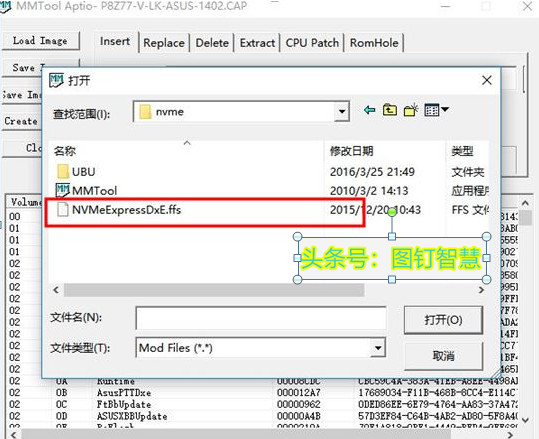
Task: Click the 文件名 input field
Action: pyautogui.click(x=261, y=318)
